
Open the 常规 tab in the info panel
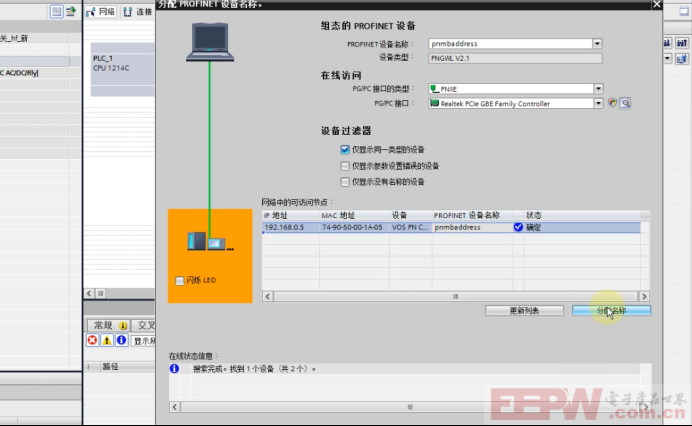tap(108, 325)
